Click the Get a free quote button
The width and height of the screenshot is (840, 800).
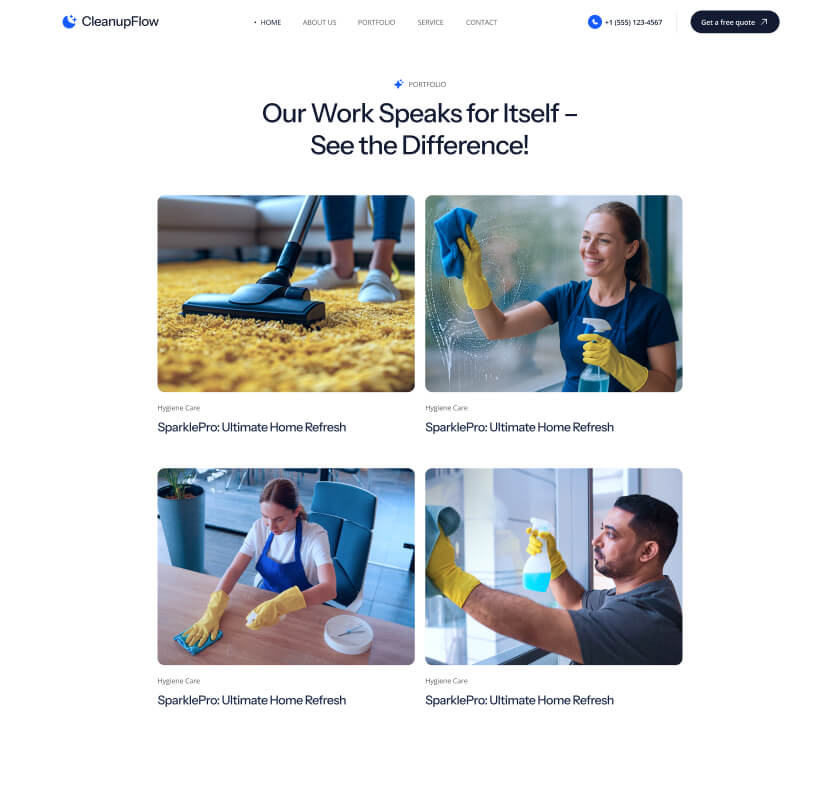pyautogui.click(x=734, y=22)
